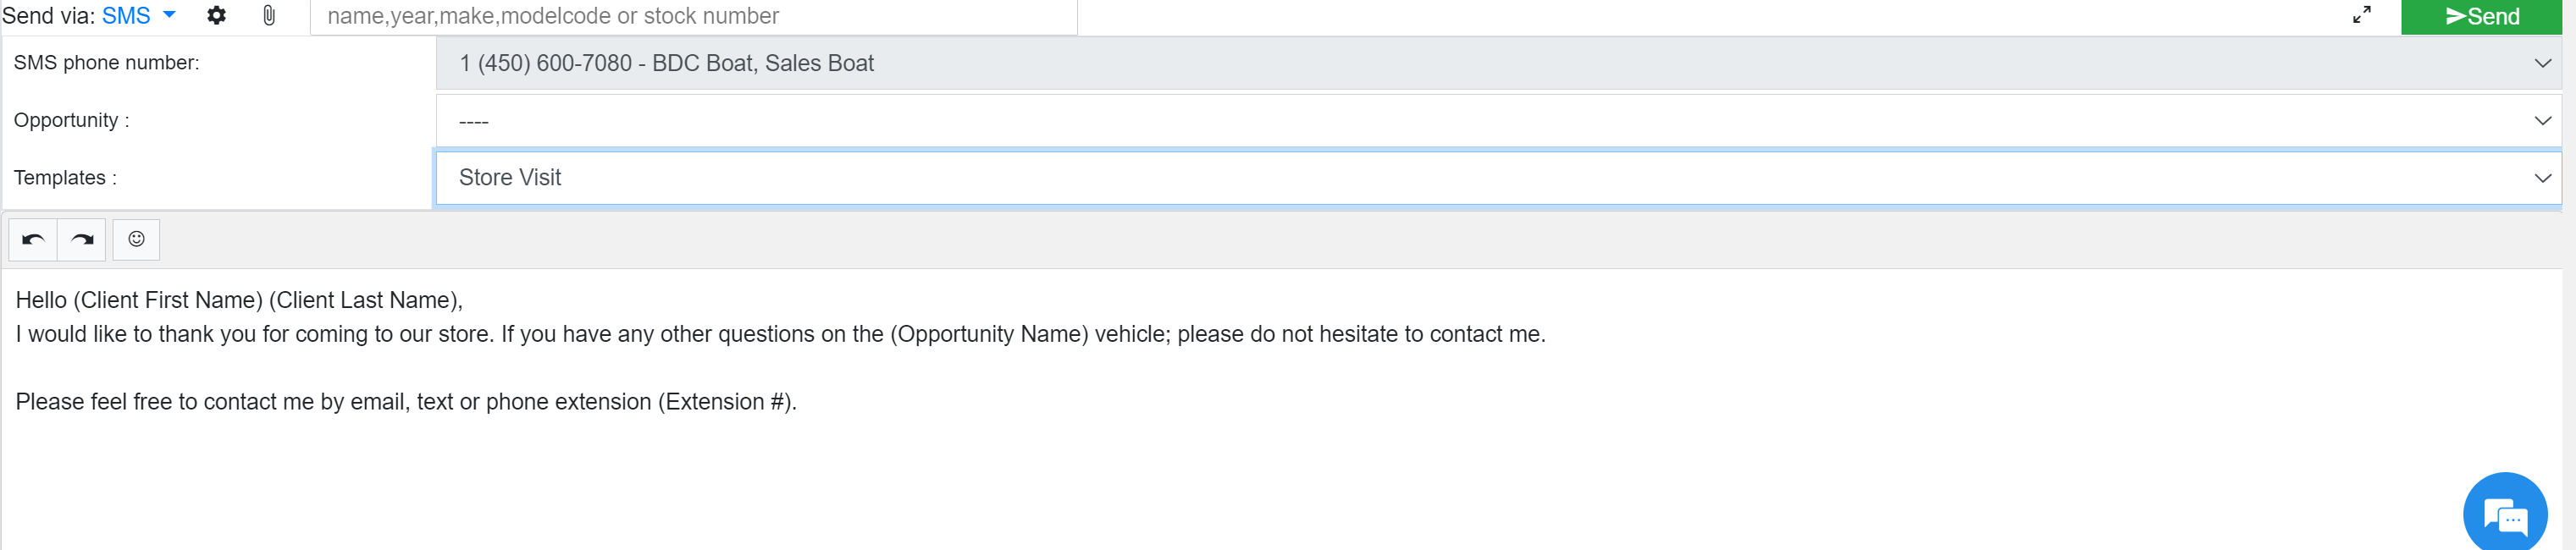
Task: Open the SMS settings gear icon
Action: [216, 16]
